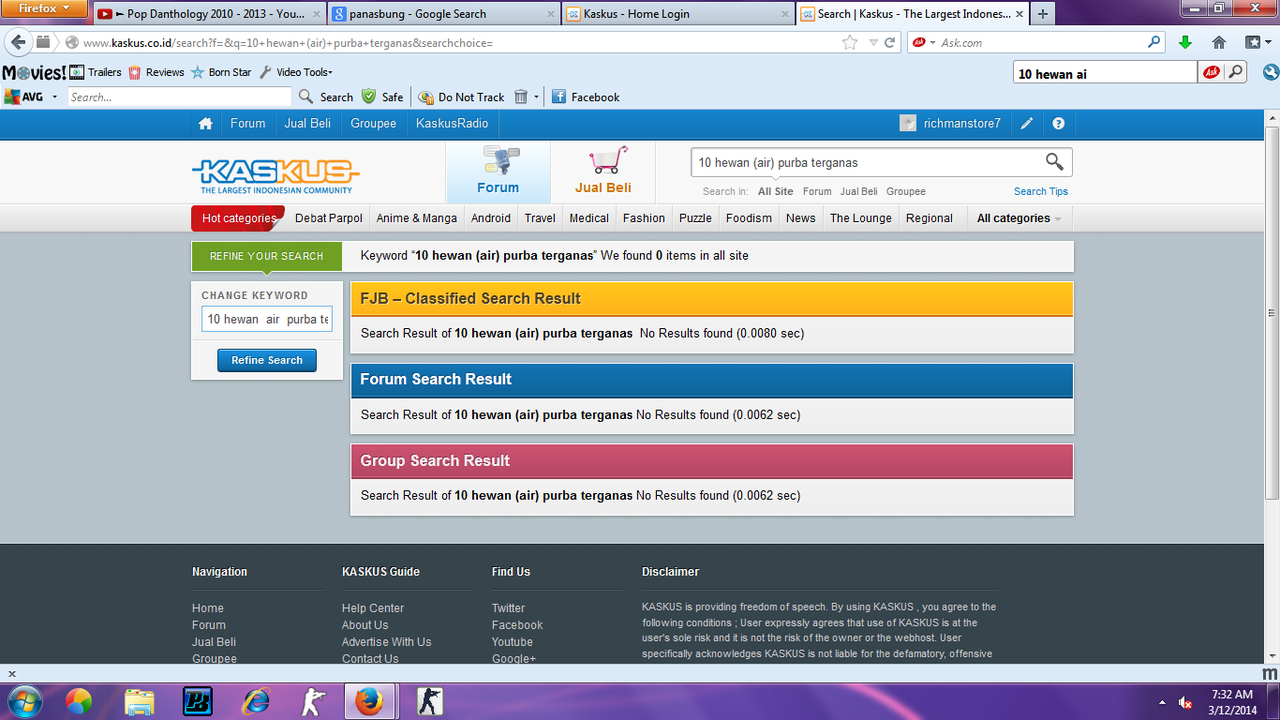Reload the page with the refresh icon
Screen dimensions: 1280x720
click(x=890, y=43)
